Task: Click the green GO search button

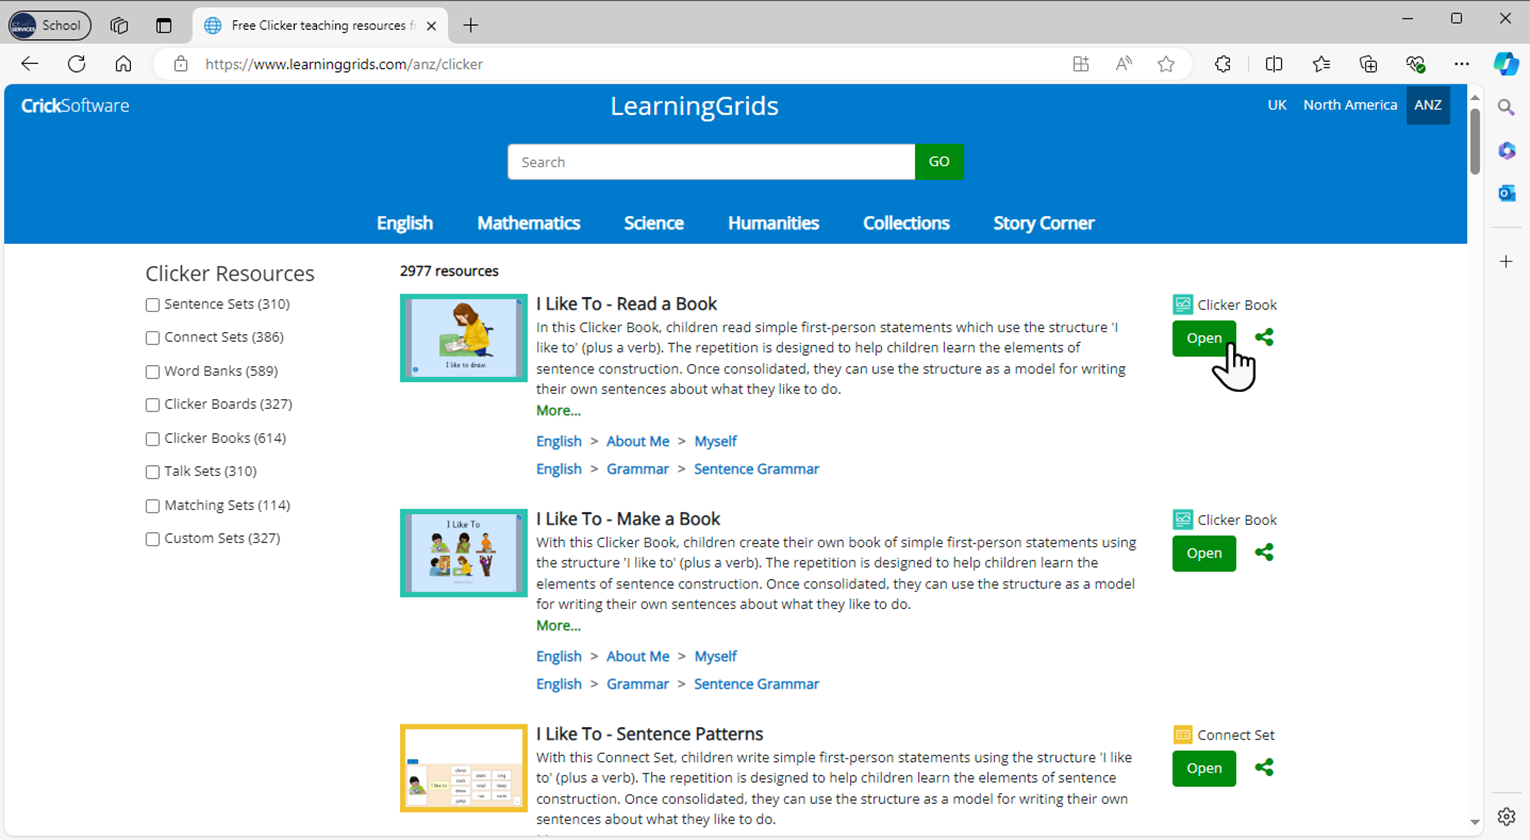Action: point(939,162)
